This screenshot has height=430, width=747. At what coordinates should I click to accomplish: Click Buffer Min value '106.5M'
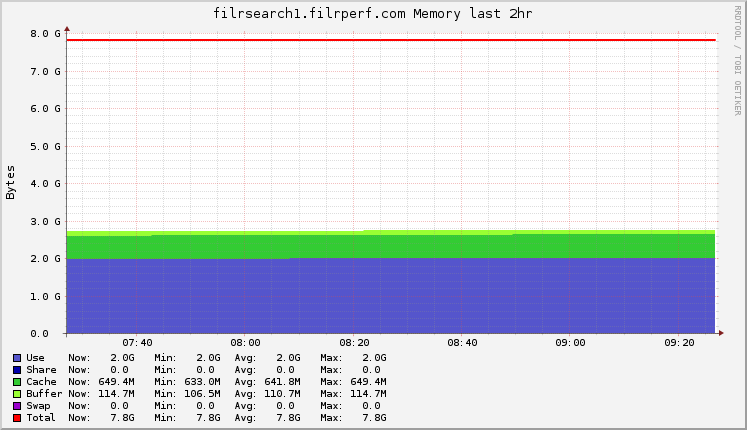pyautogui.click(x=202, y=394)
